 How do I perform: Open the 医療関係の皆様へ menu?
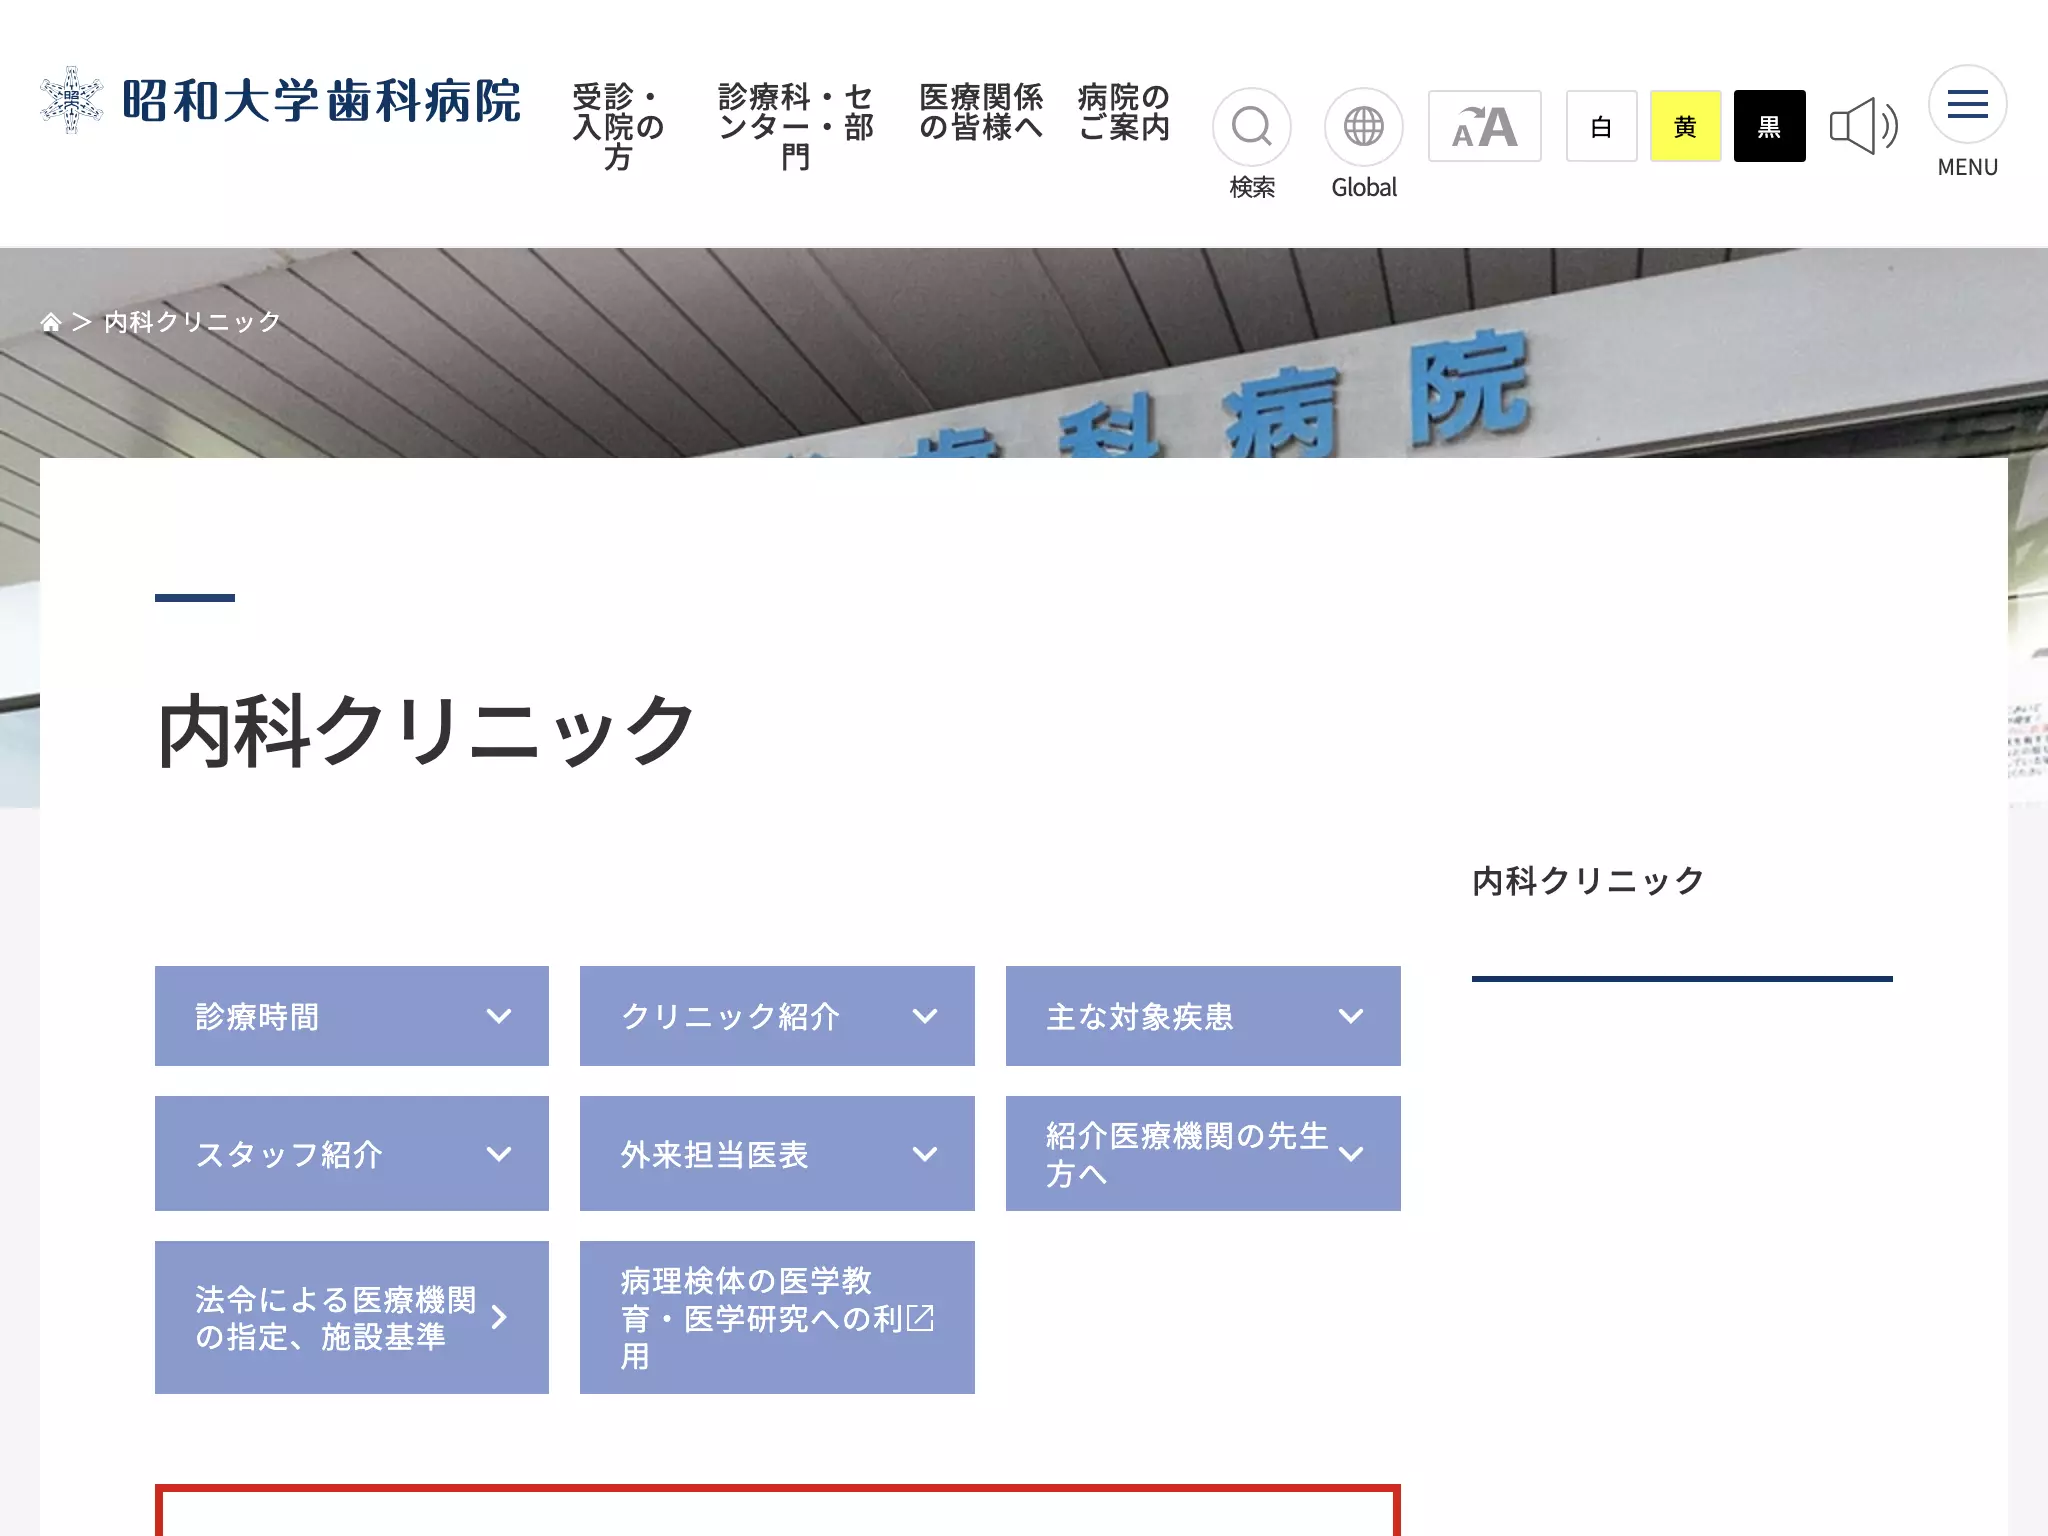pos(981,112)
